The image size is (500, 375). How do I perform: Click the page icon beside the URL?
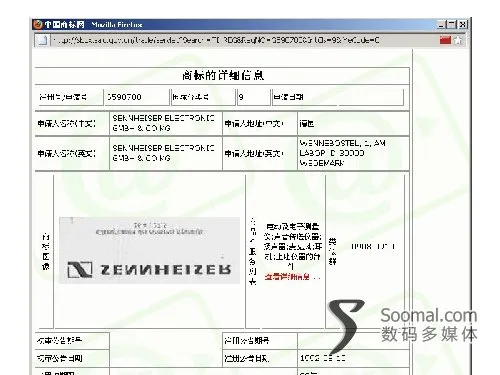(x=43, y=40)
